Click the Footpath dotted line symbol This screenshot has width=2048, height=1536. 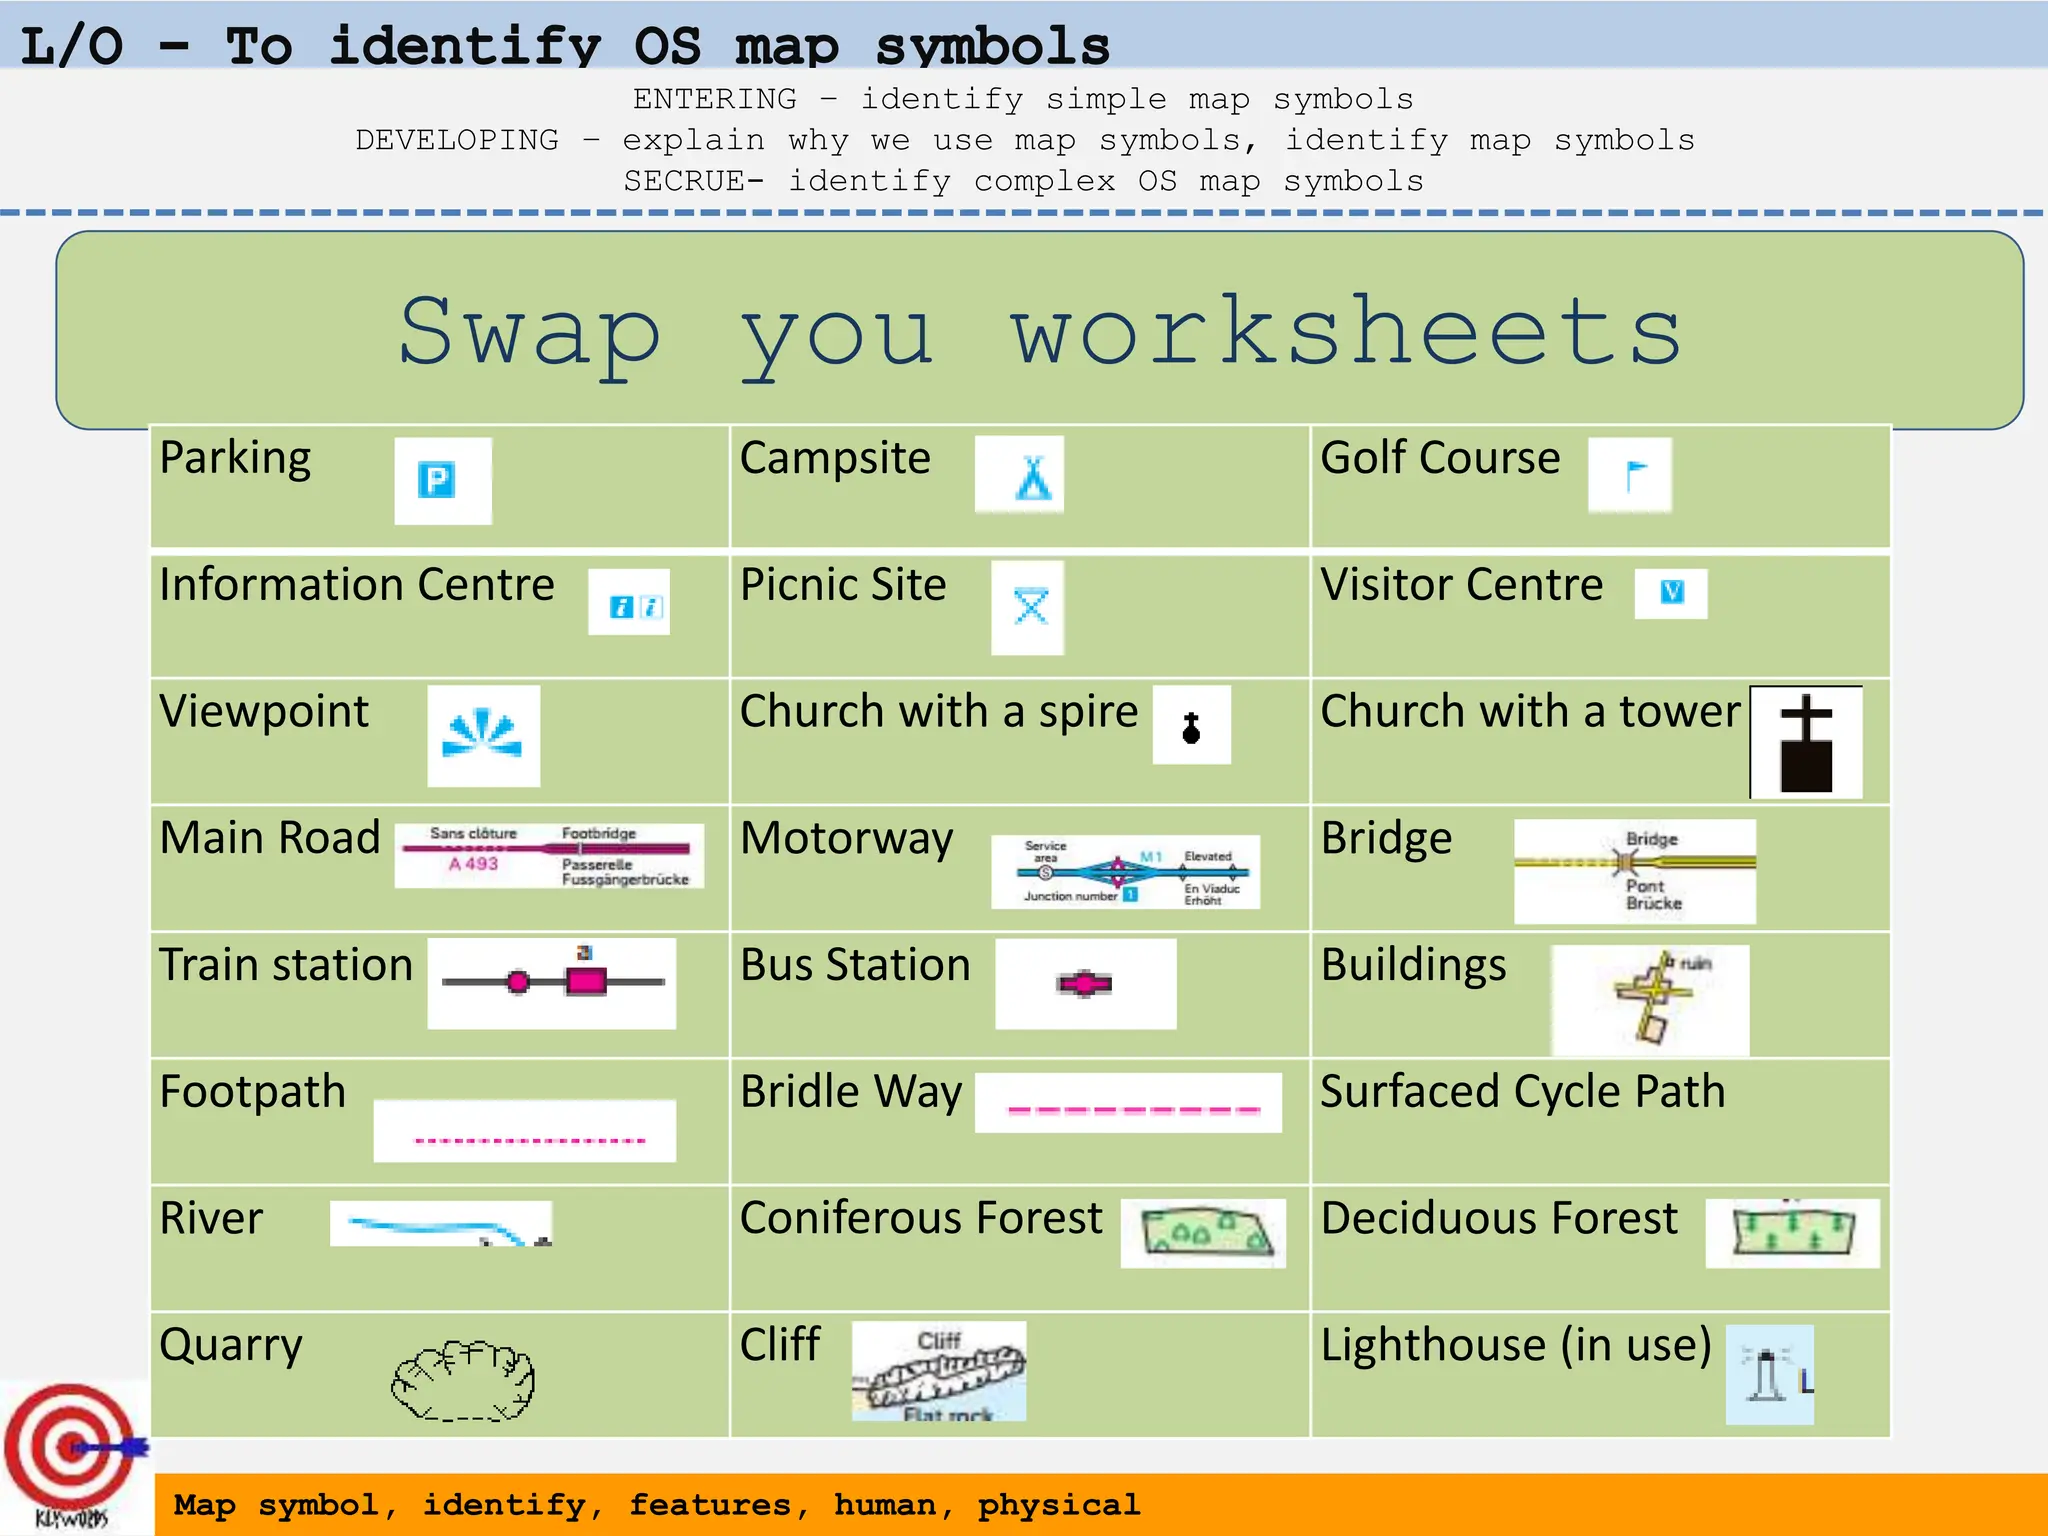525,1131
